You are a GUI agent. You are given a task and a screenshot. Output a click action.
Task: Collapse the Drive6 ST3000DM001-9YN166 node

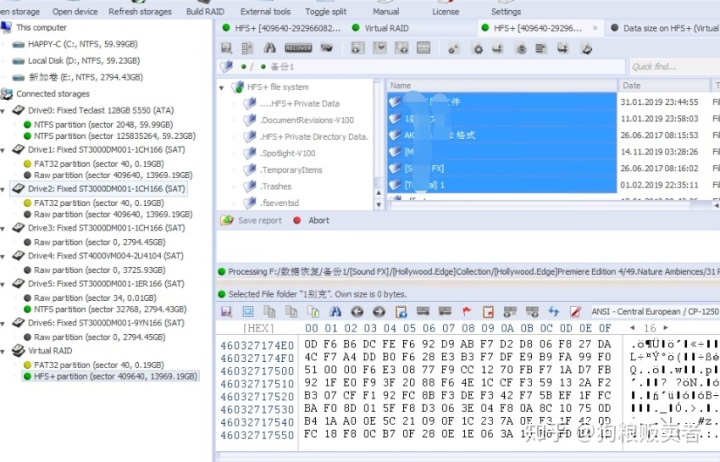tap(3, 323)
